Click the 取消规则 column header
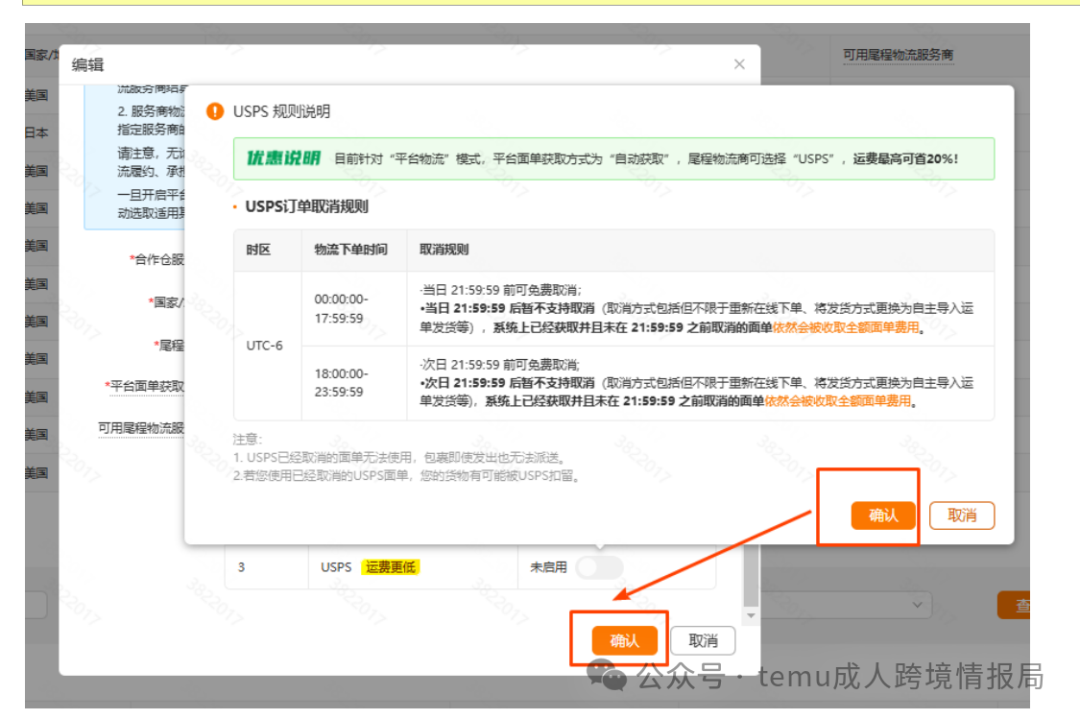Image resolution: width=1080 pixels, height=719 pixels. coord(444,249)
